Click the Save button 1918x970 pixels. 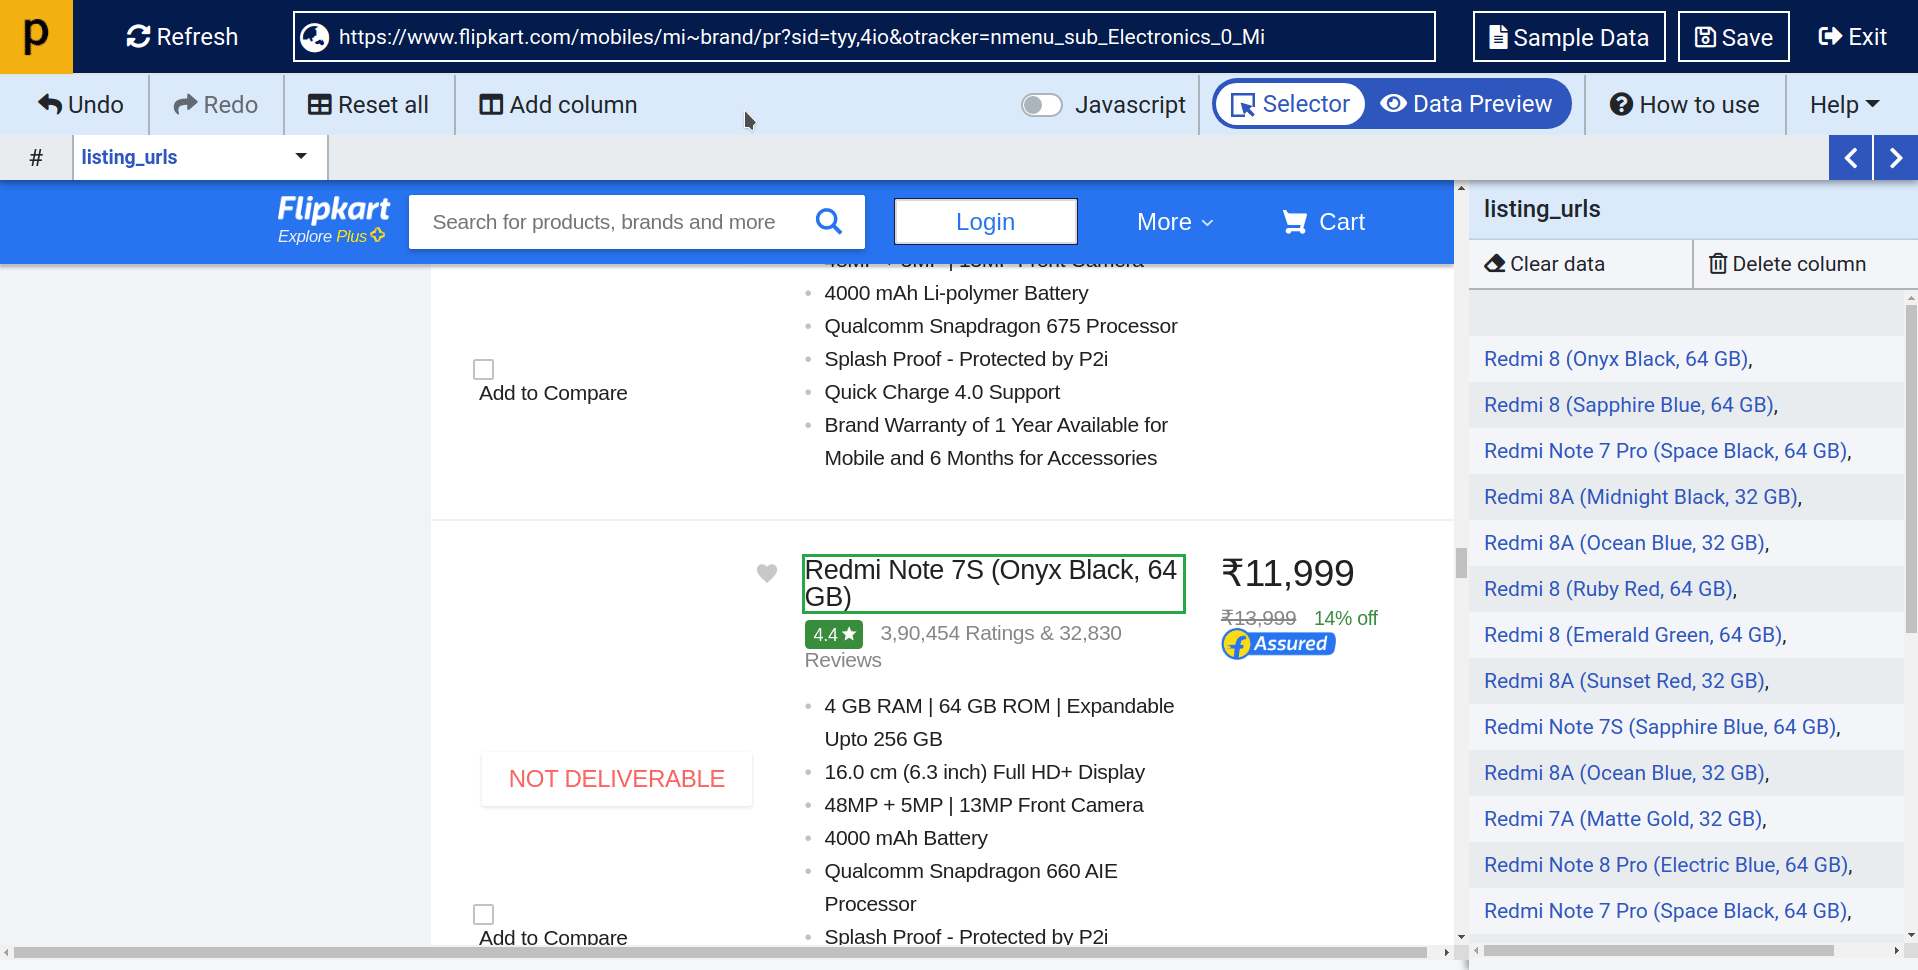click(1733, 37)
